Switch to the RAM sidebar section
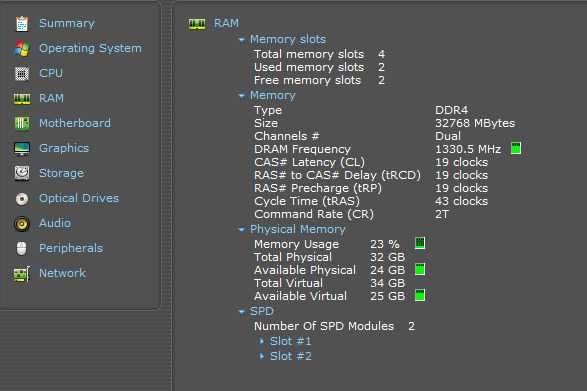The height and width of the screenshot is (391, 587). click(x=51, y=98)
